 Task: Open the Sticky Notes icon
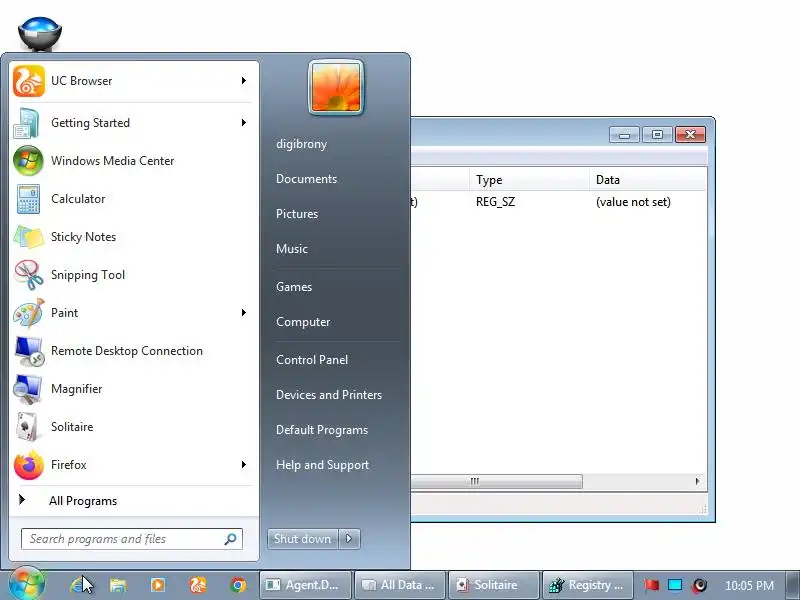[29, 237]
